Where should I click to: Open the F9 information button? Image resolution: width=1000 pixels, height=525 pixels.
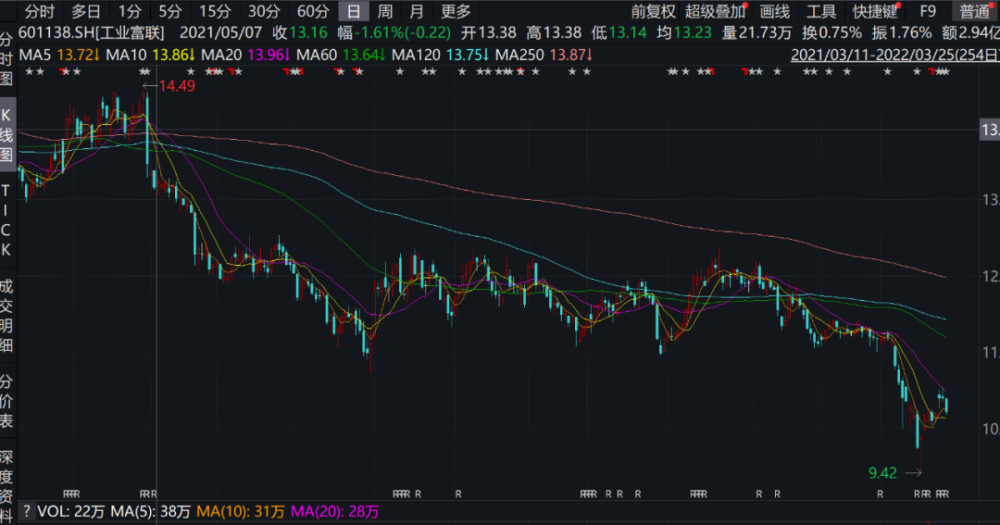928,11
